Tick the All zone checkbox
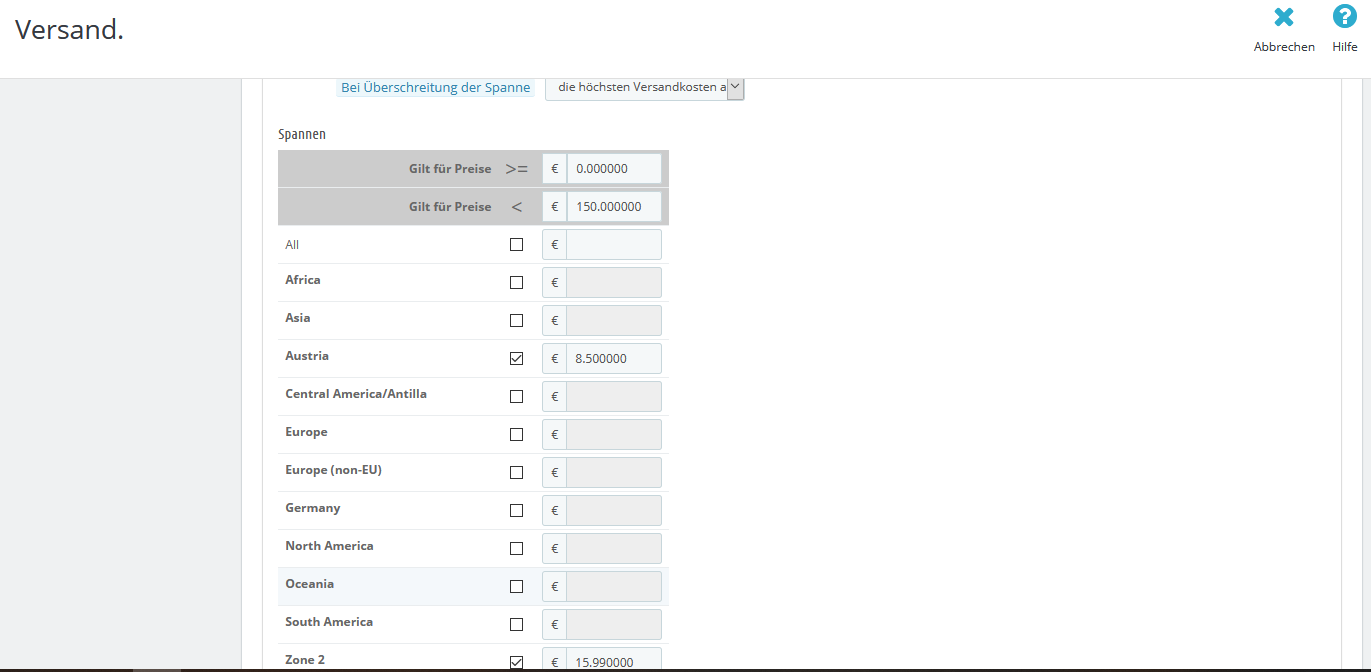The height and width of the screenshot is (672, 1371). pyautogui.click(x=516, y=244)
